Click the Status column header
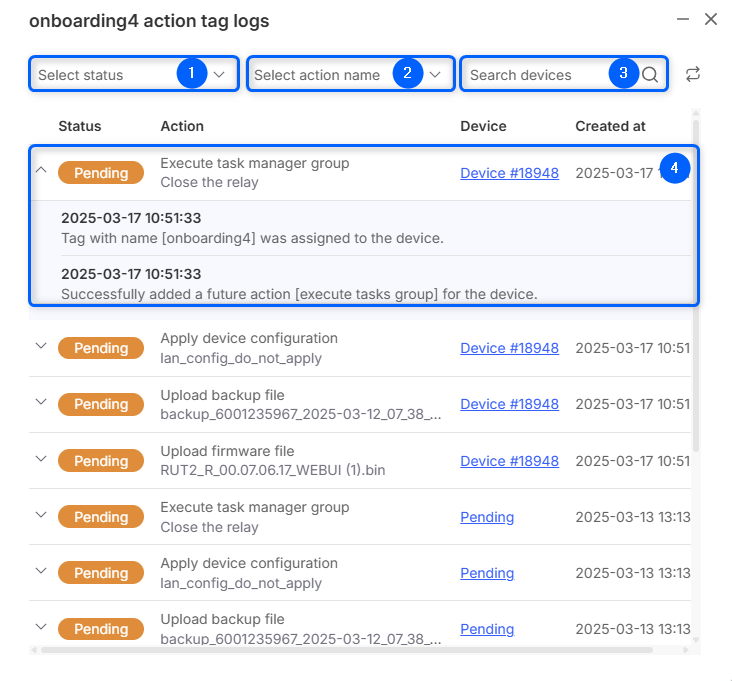Image resolution: width=732 pixels, height=681 pixels. [x=80, y=126]
